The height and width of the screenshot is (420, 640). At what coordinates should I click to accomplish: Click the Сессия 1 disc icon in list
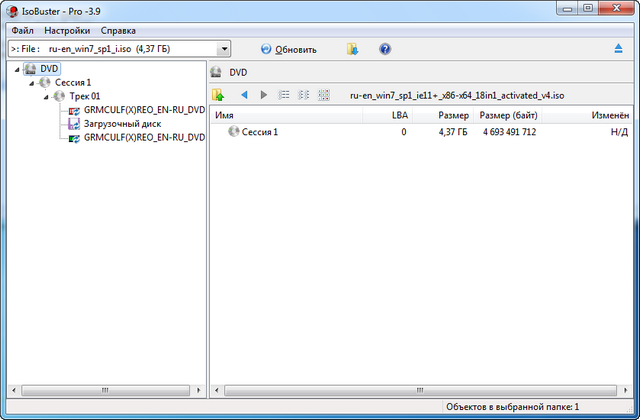pyautogui.click(x=234, y=131)
